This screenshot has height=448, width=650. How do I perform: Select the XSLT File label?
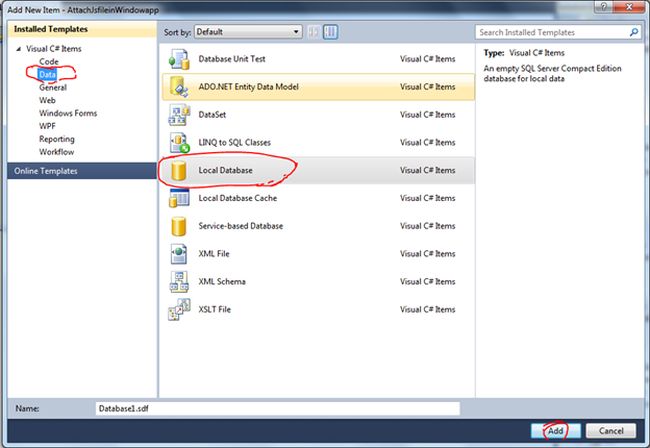214,310
